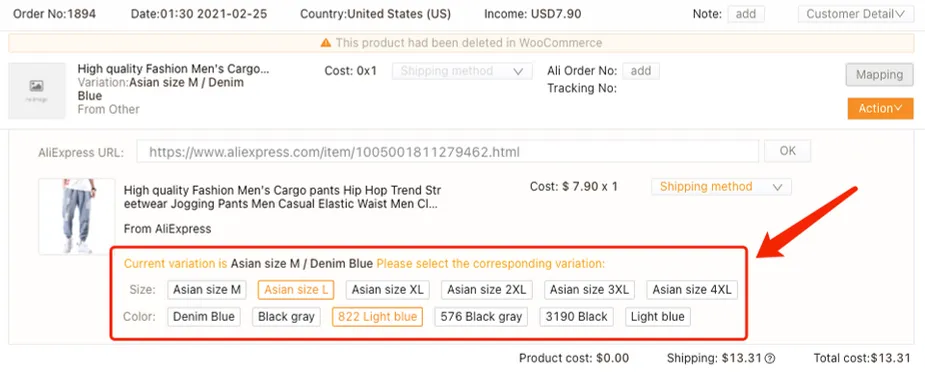Choose the Light blue color option
Screen dimensions: 925x375
click(x=657, y=317)
